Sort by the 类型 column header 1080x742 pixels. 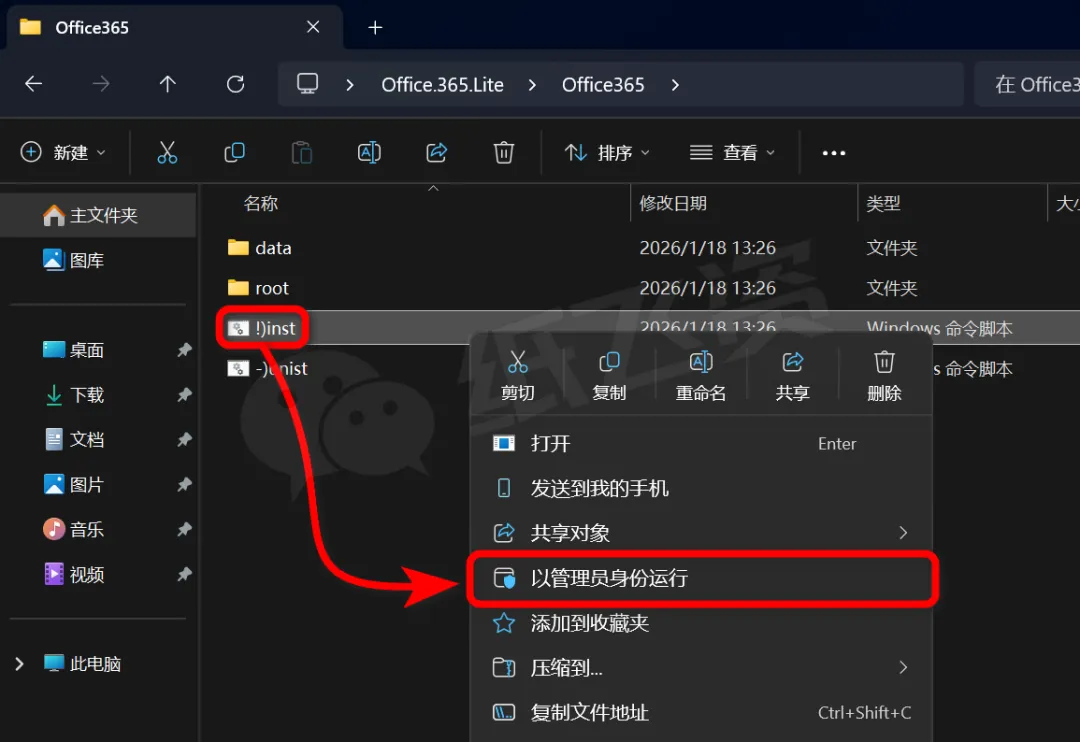pyautogui.click(x=883, y=203)
